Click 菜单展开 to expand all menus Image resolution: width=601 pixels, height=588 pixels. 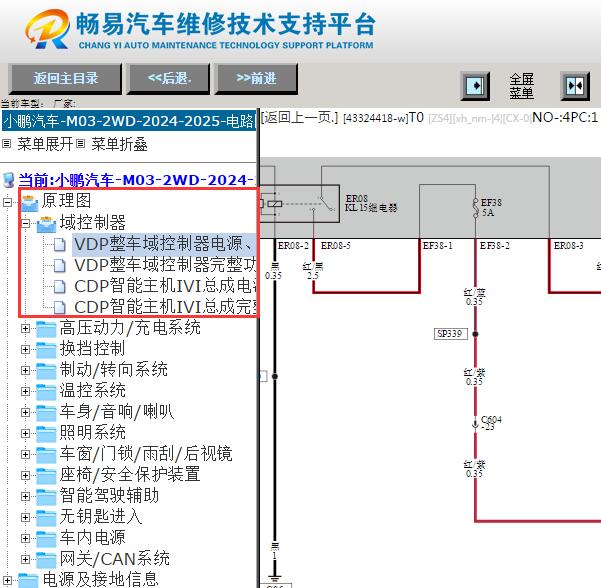pos(45,144)
